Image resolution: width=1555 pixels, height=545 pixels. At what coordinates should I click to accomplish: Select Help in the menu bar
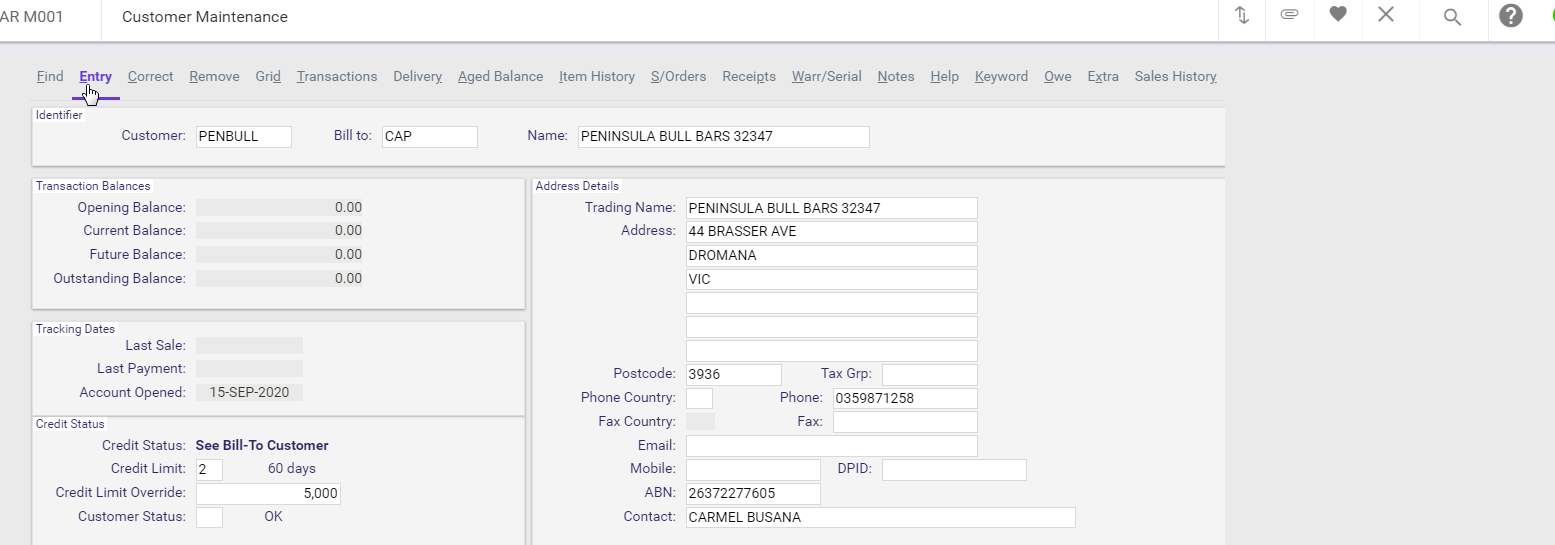944,76
